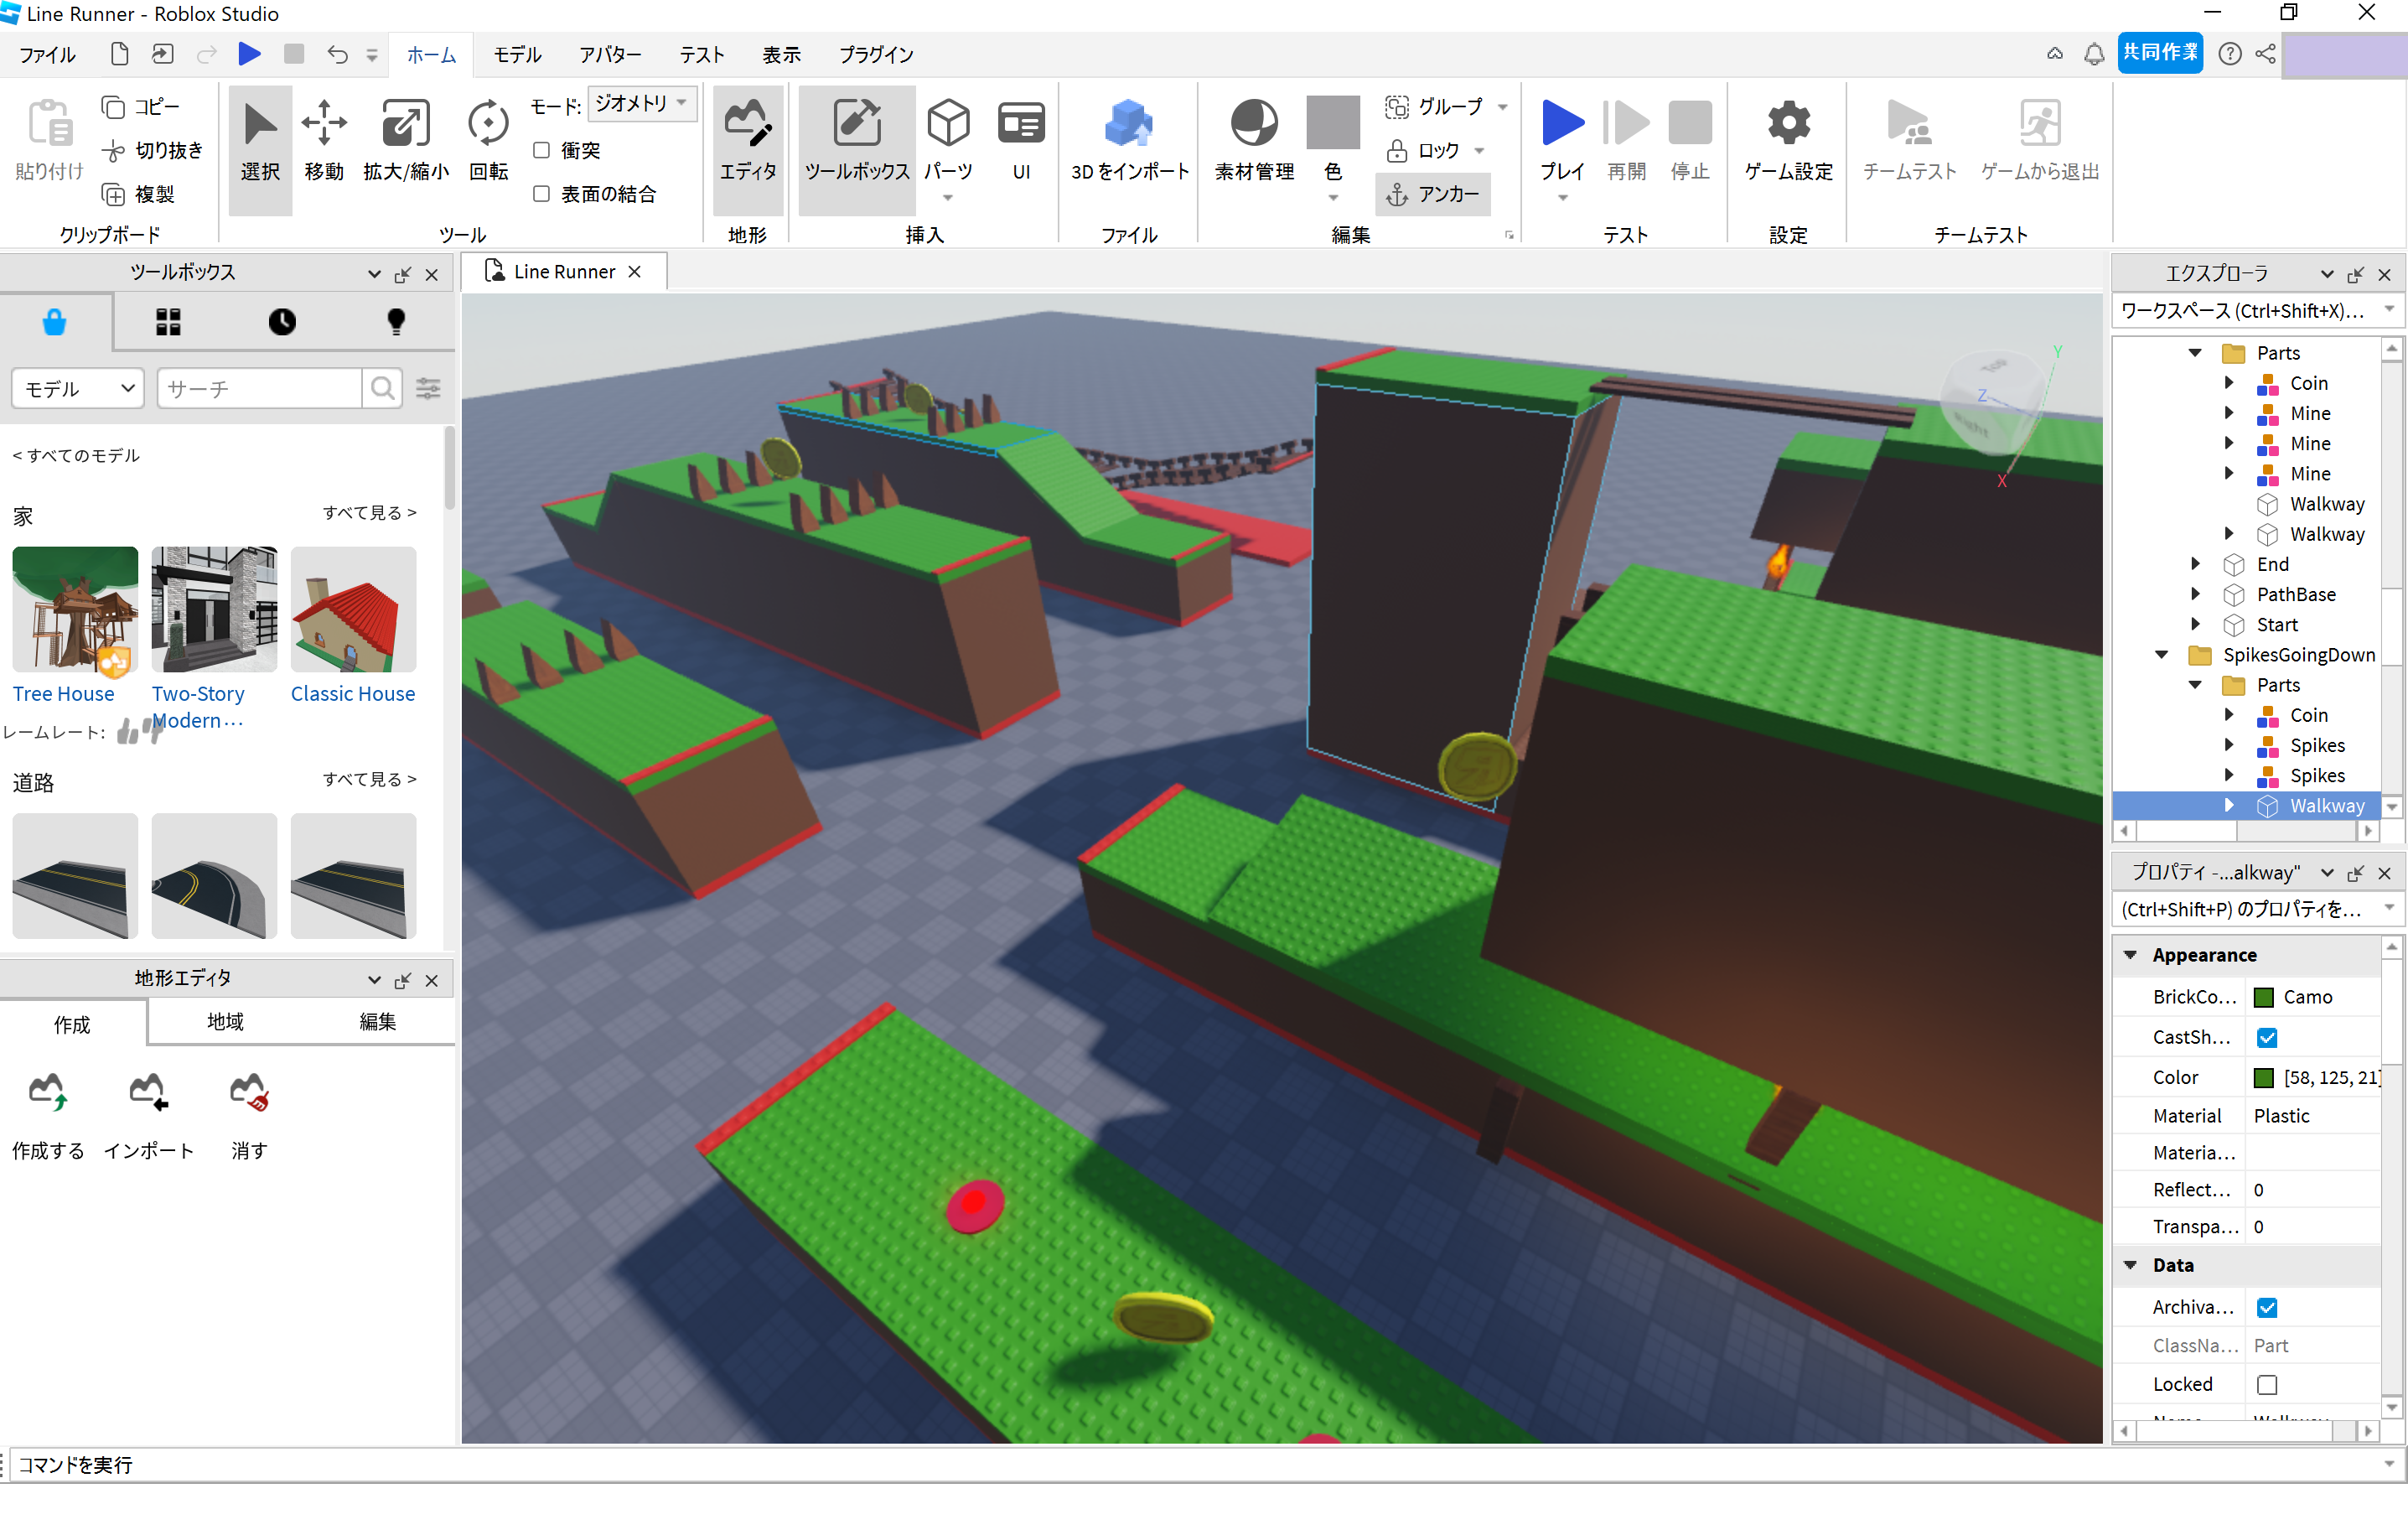
Task: Open Toolbox creations (lightbulb) tab
Action: coord(396,322)
